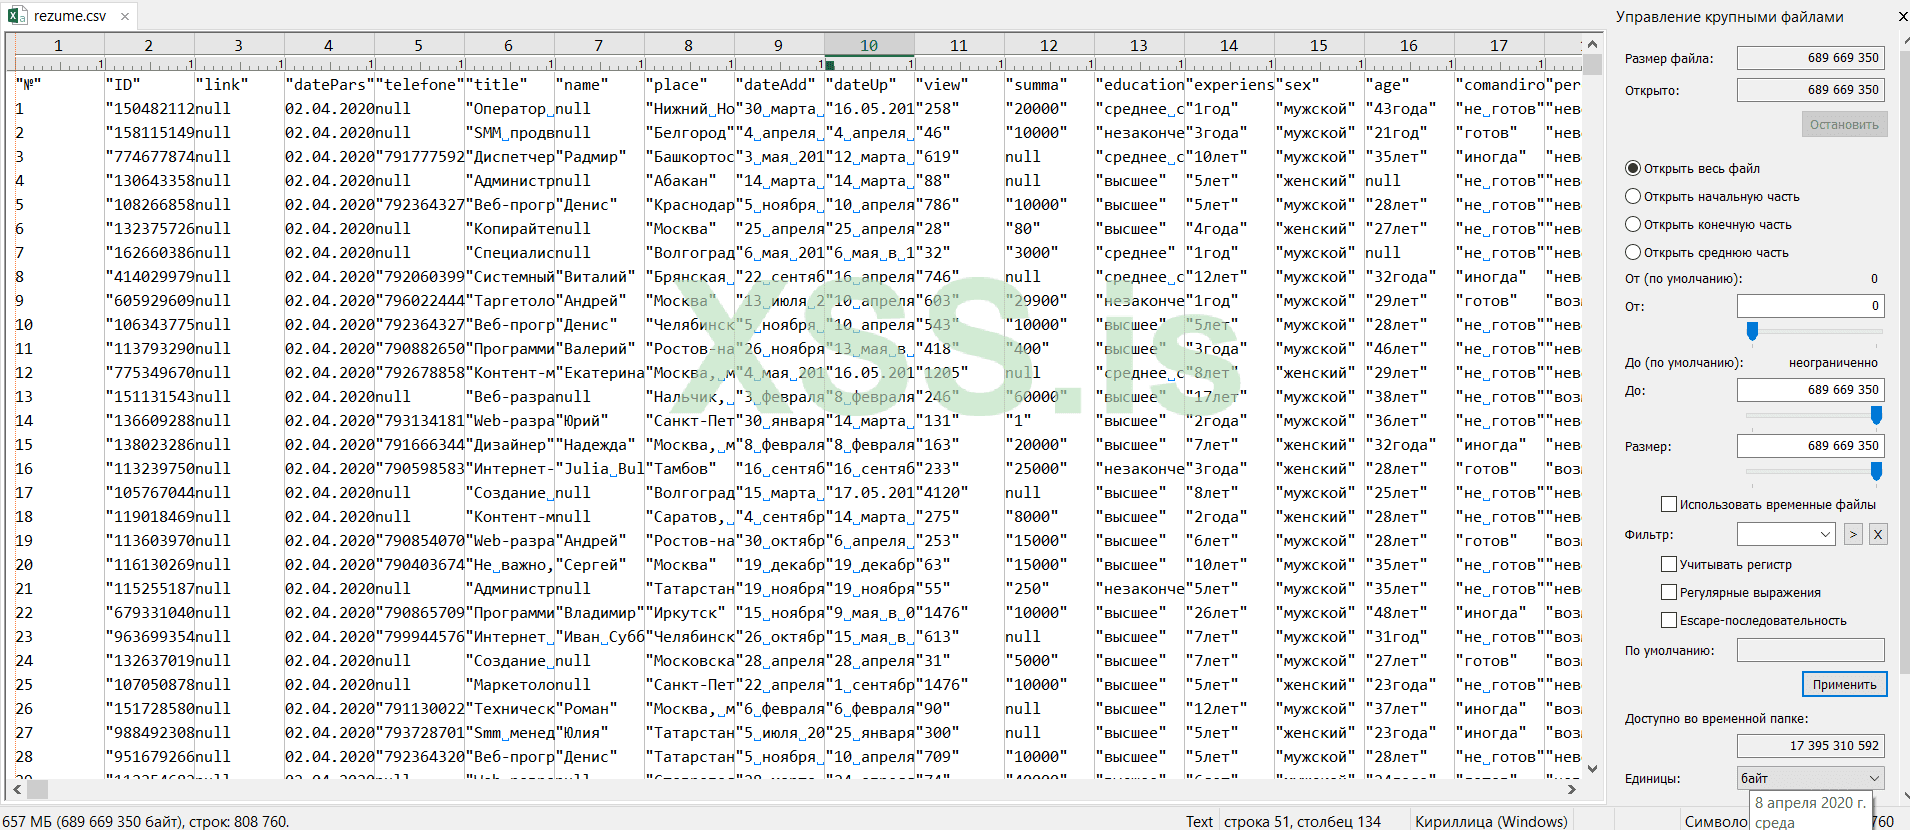Clear the filter with the X button

1878,534
